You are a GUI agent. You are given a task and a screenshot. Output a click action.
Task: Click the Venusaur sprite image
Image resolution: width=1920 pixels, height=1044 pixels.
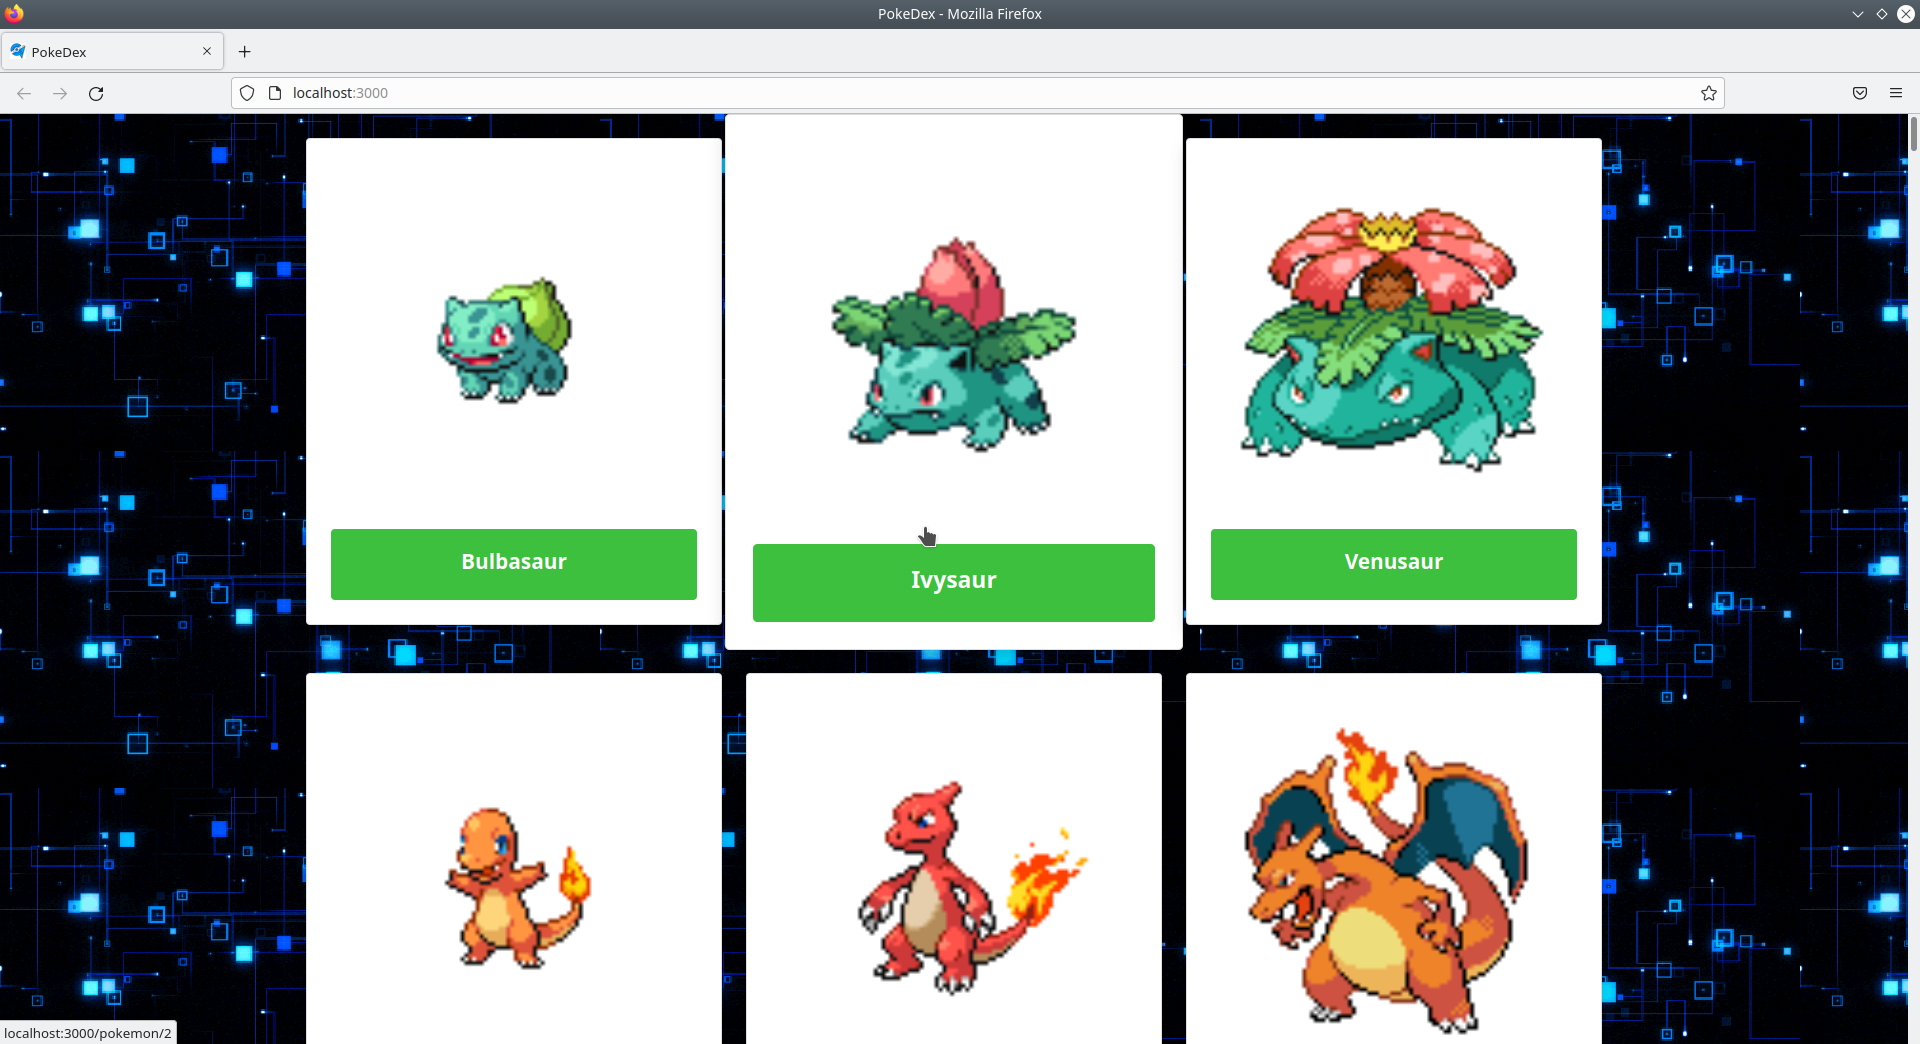pyautogui.click(x=1392, y=338)
